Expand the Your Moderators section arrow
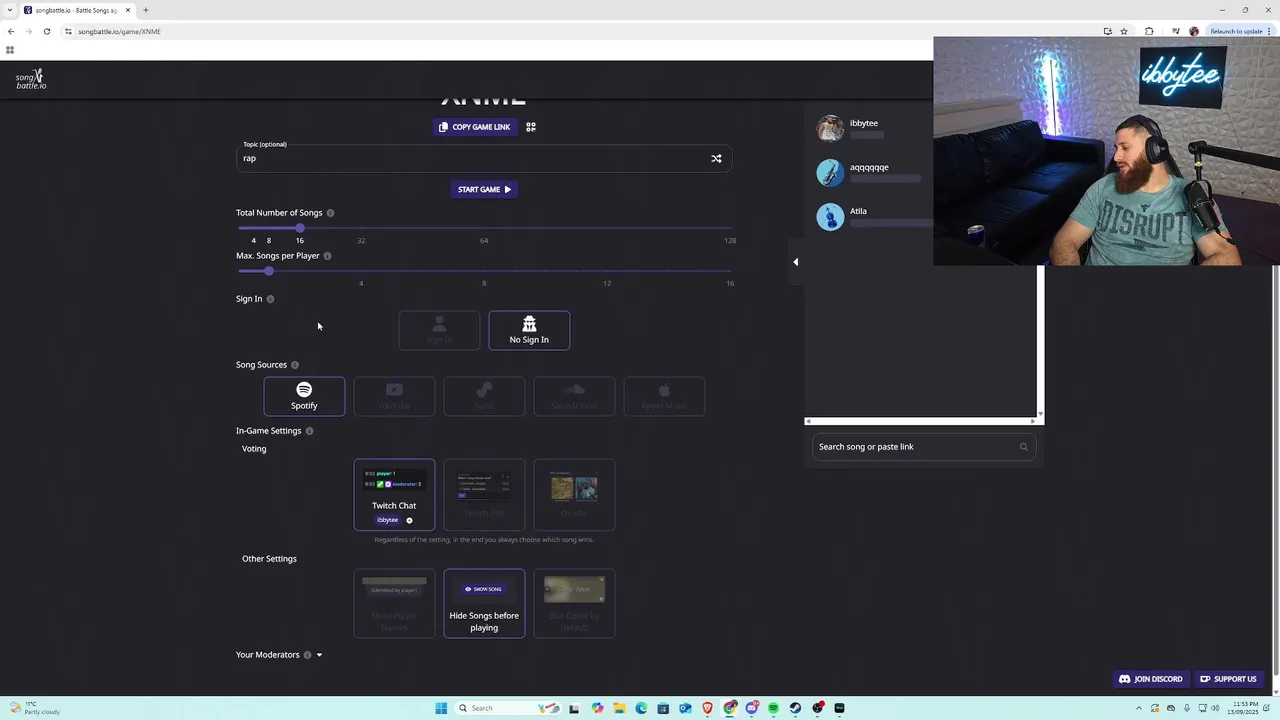The height and width of the screenshot is (720, 1280). pyautogui.click(x=319, y=655)
